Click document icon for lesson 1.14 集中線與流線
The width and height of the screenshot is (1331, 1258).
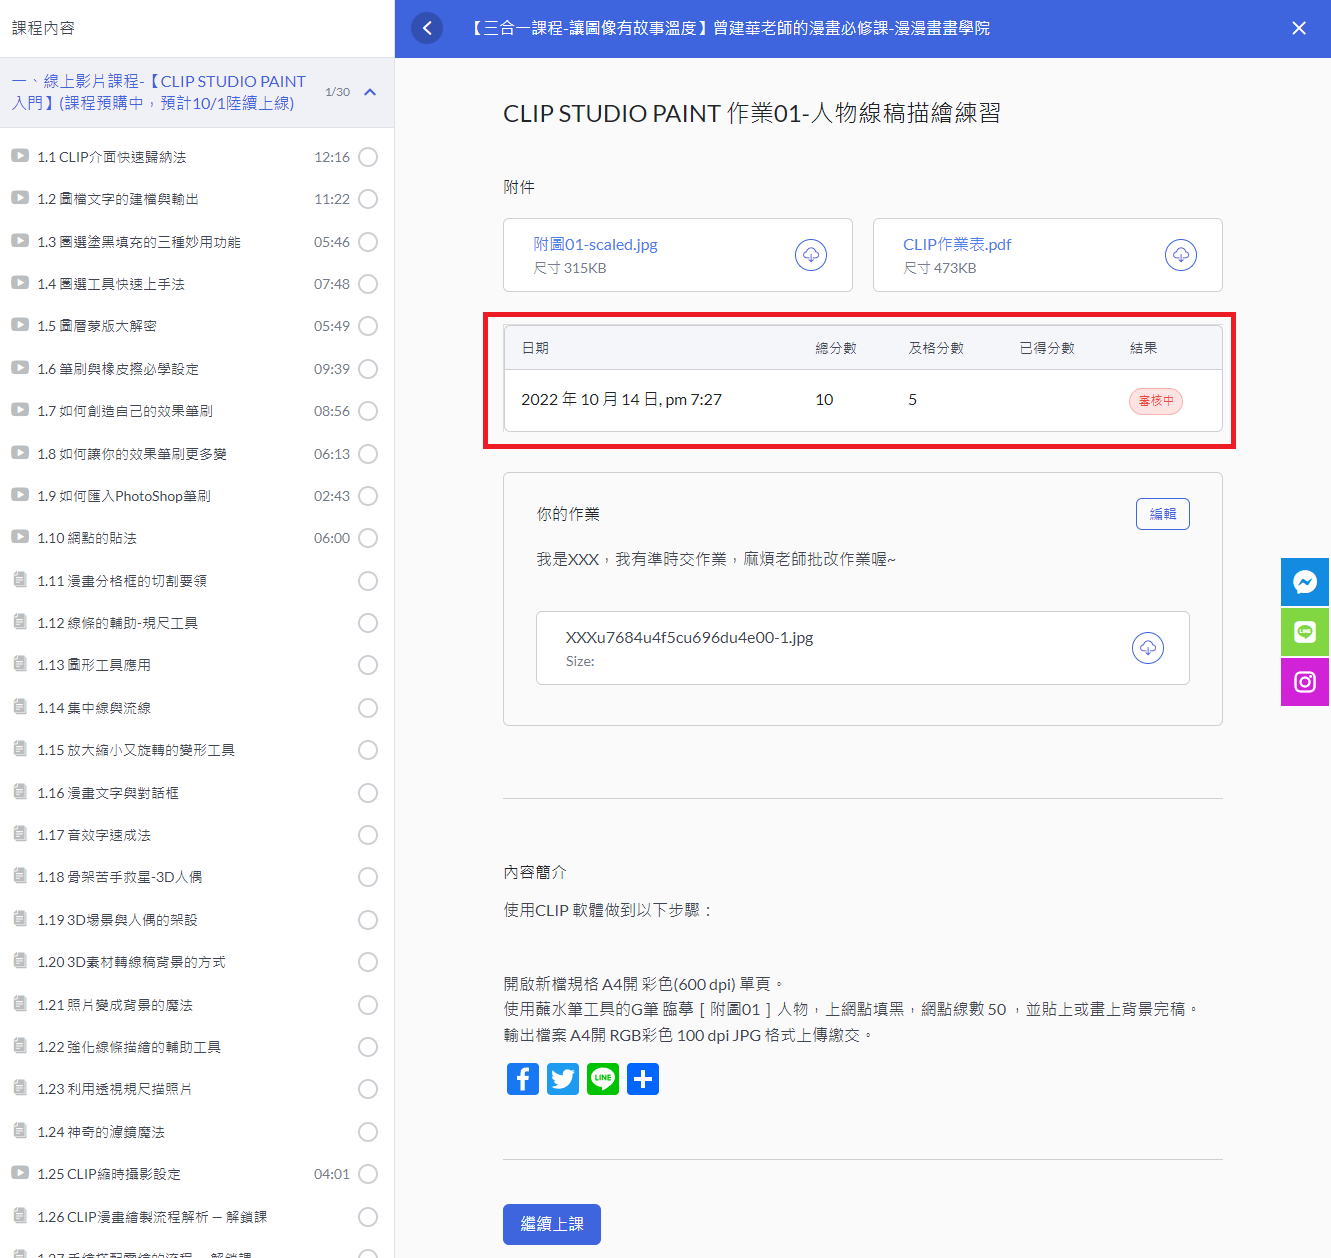click(20, 707)
